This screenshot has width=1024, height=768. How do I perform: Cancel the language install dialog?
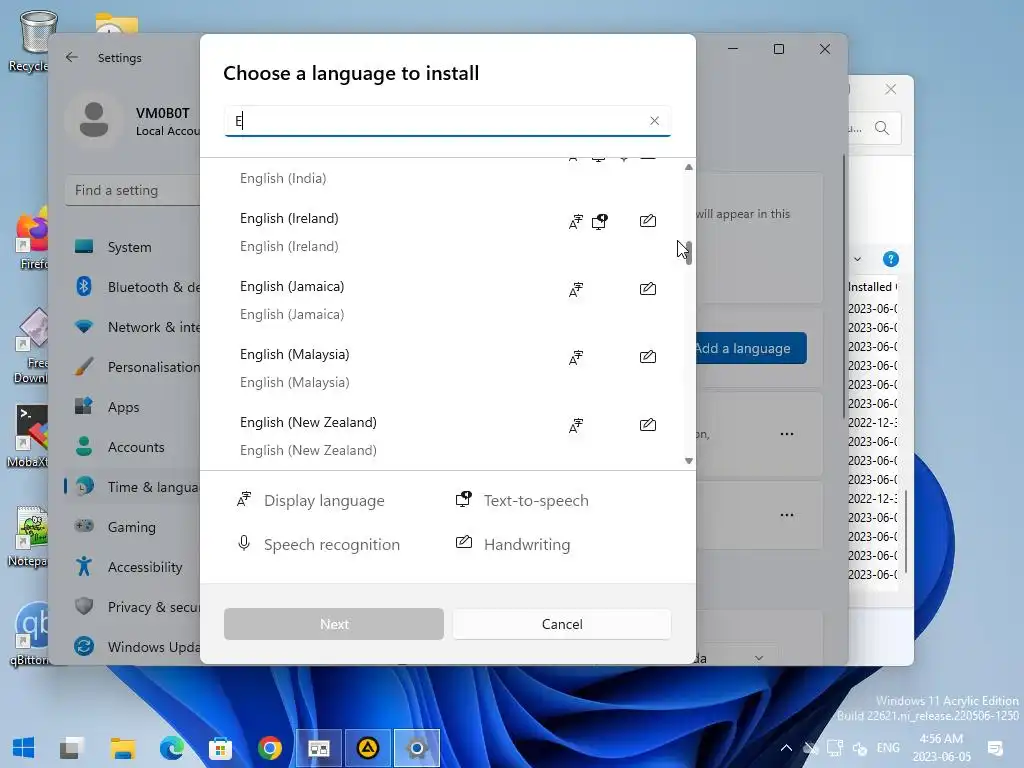562,624
